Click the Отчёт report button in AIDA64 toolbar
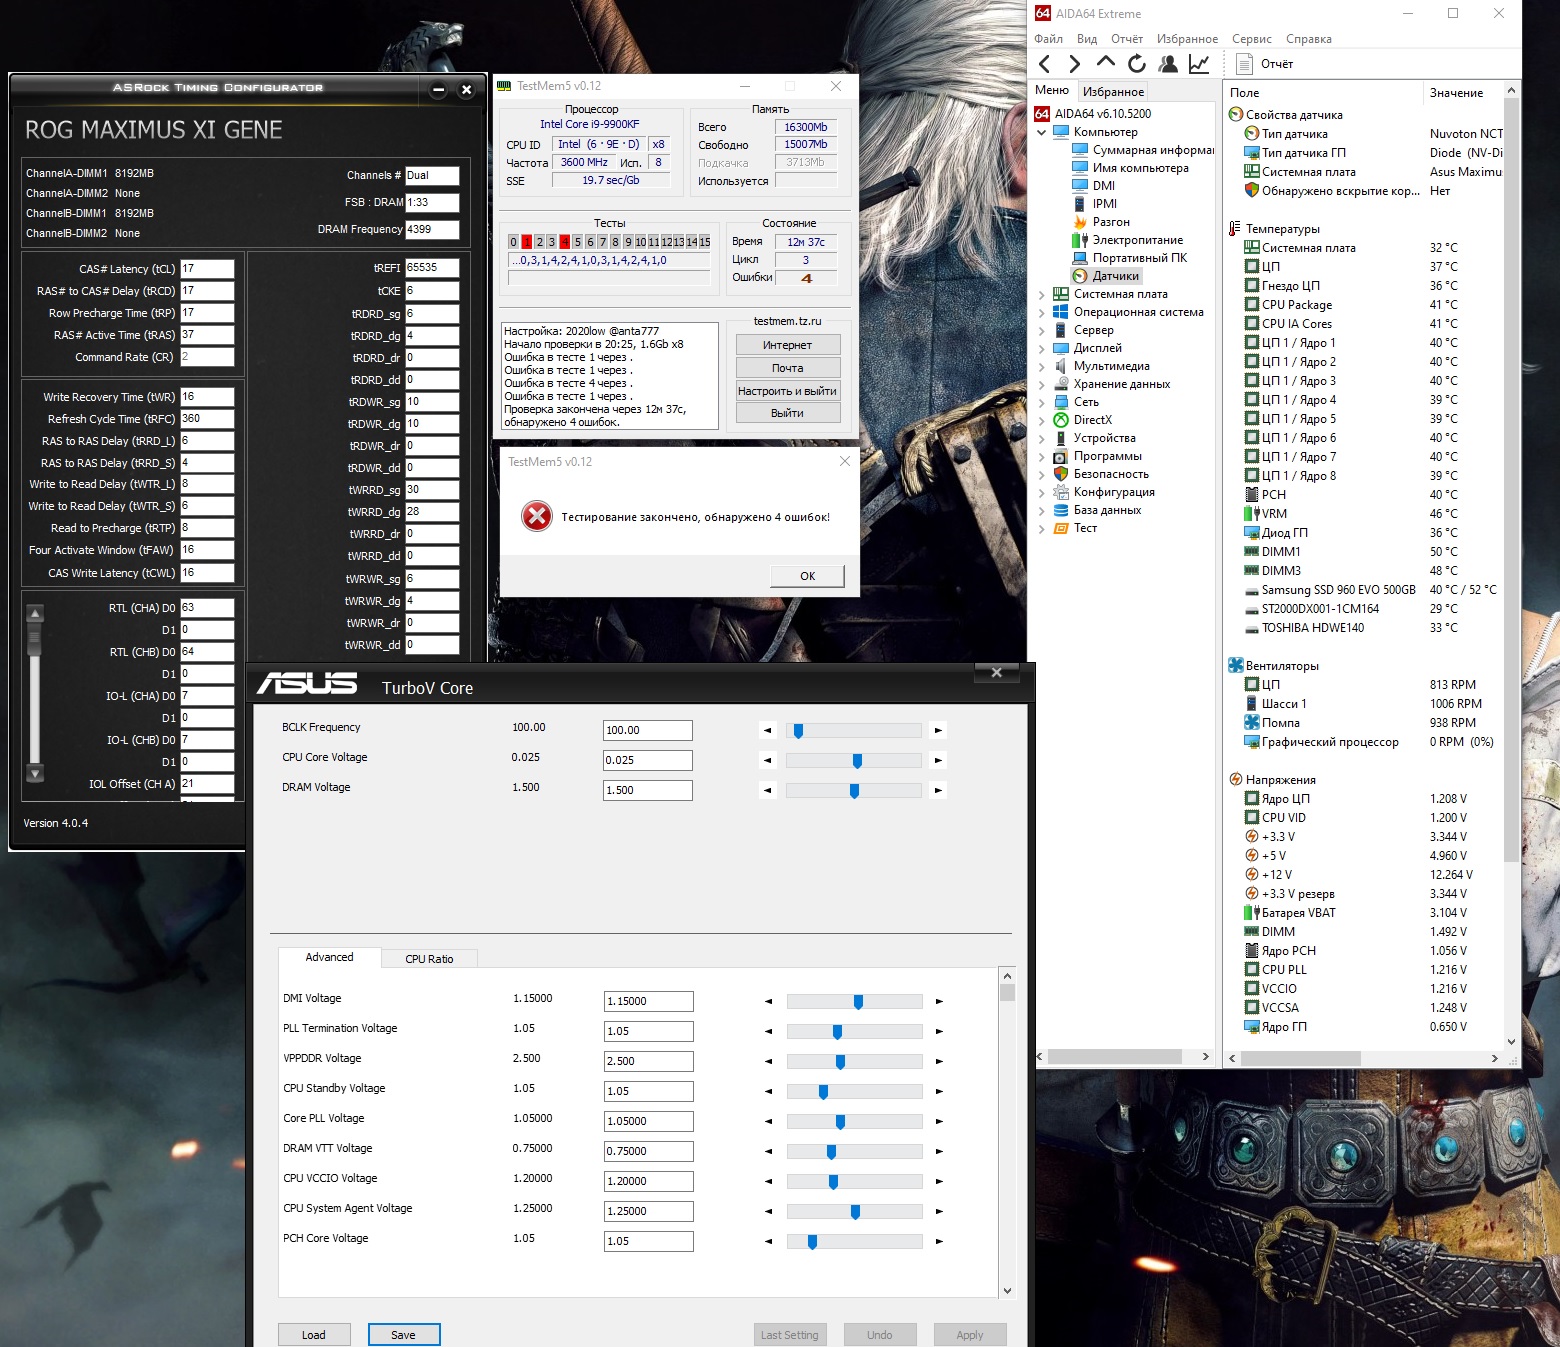This screenshot has height=1347, width=1560. pos(1265,64)
